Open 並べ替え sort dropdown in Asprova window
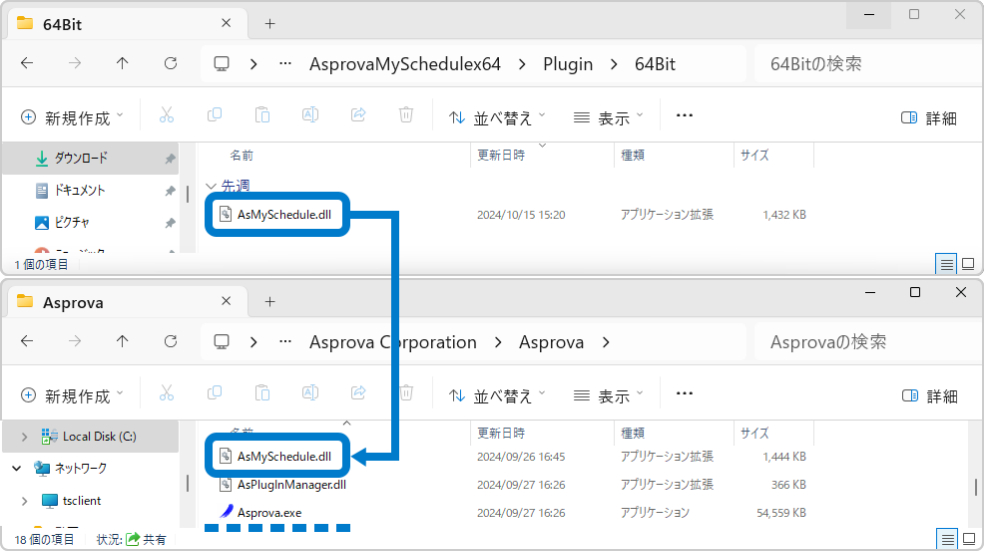This screenshot has height=551, width=984. [497, 395]
